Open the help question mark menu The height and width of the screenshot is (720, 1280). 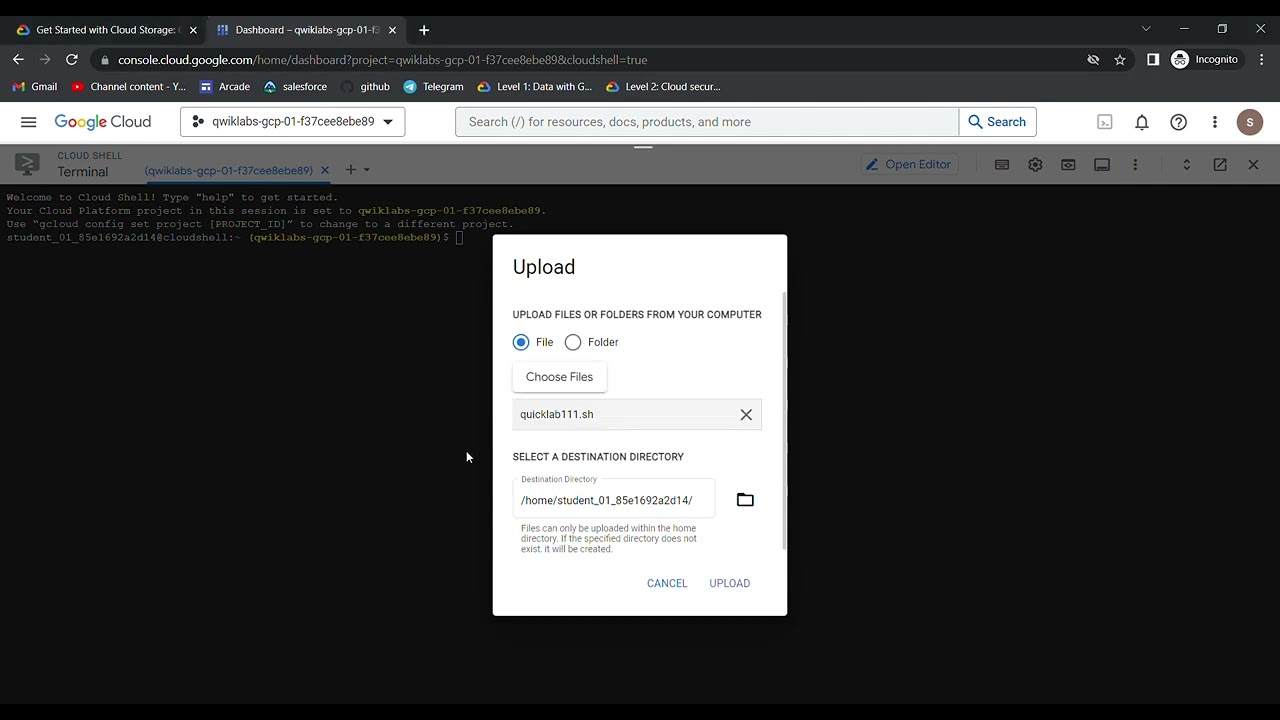pyautogui.click(x=1179, y=122)
